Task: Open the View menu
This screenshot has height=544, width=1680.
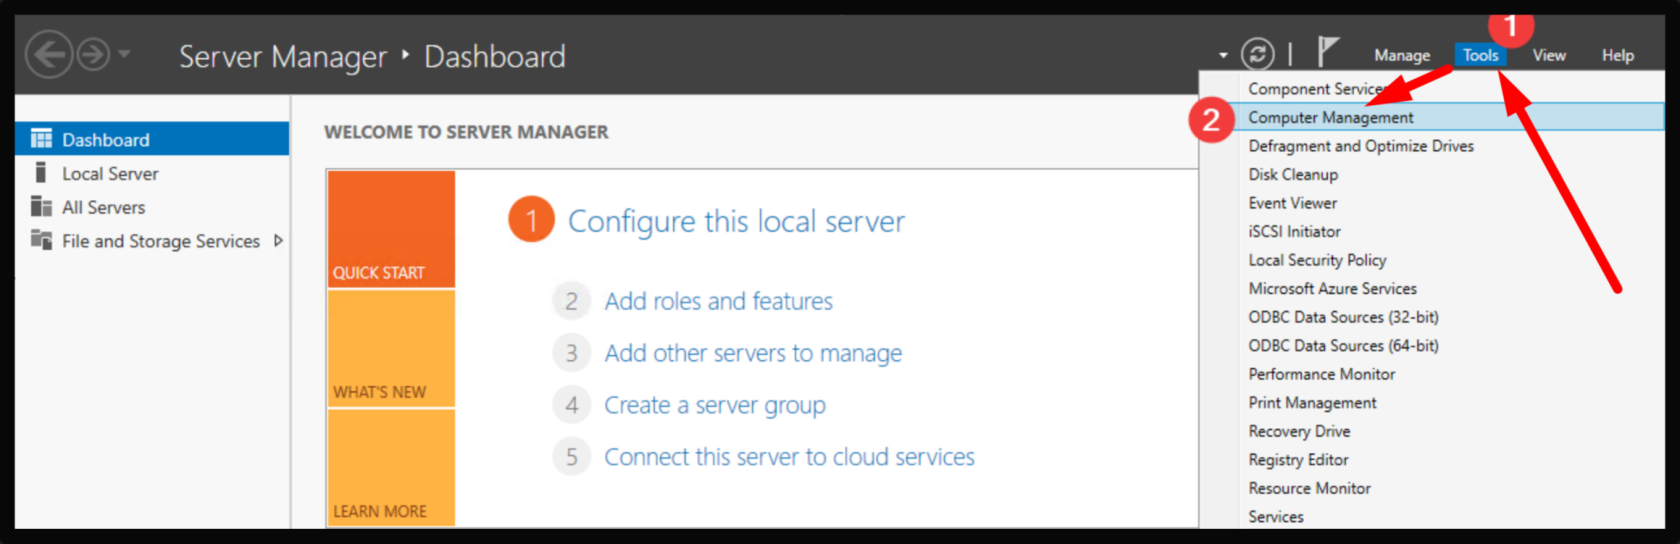Action: 1549,55
